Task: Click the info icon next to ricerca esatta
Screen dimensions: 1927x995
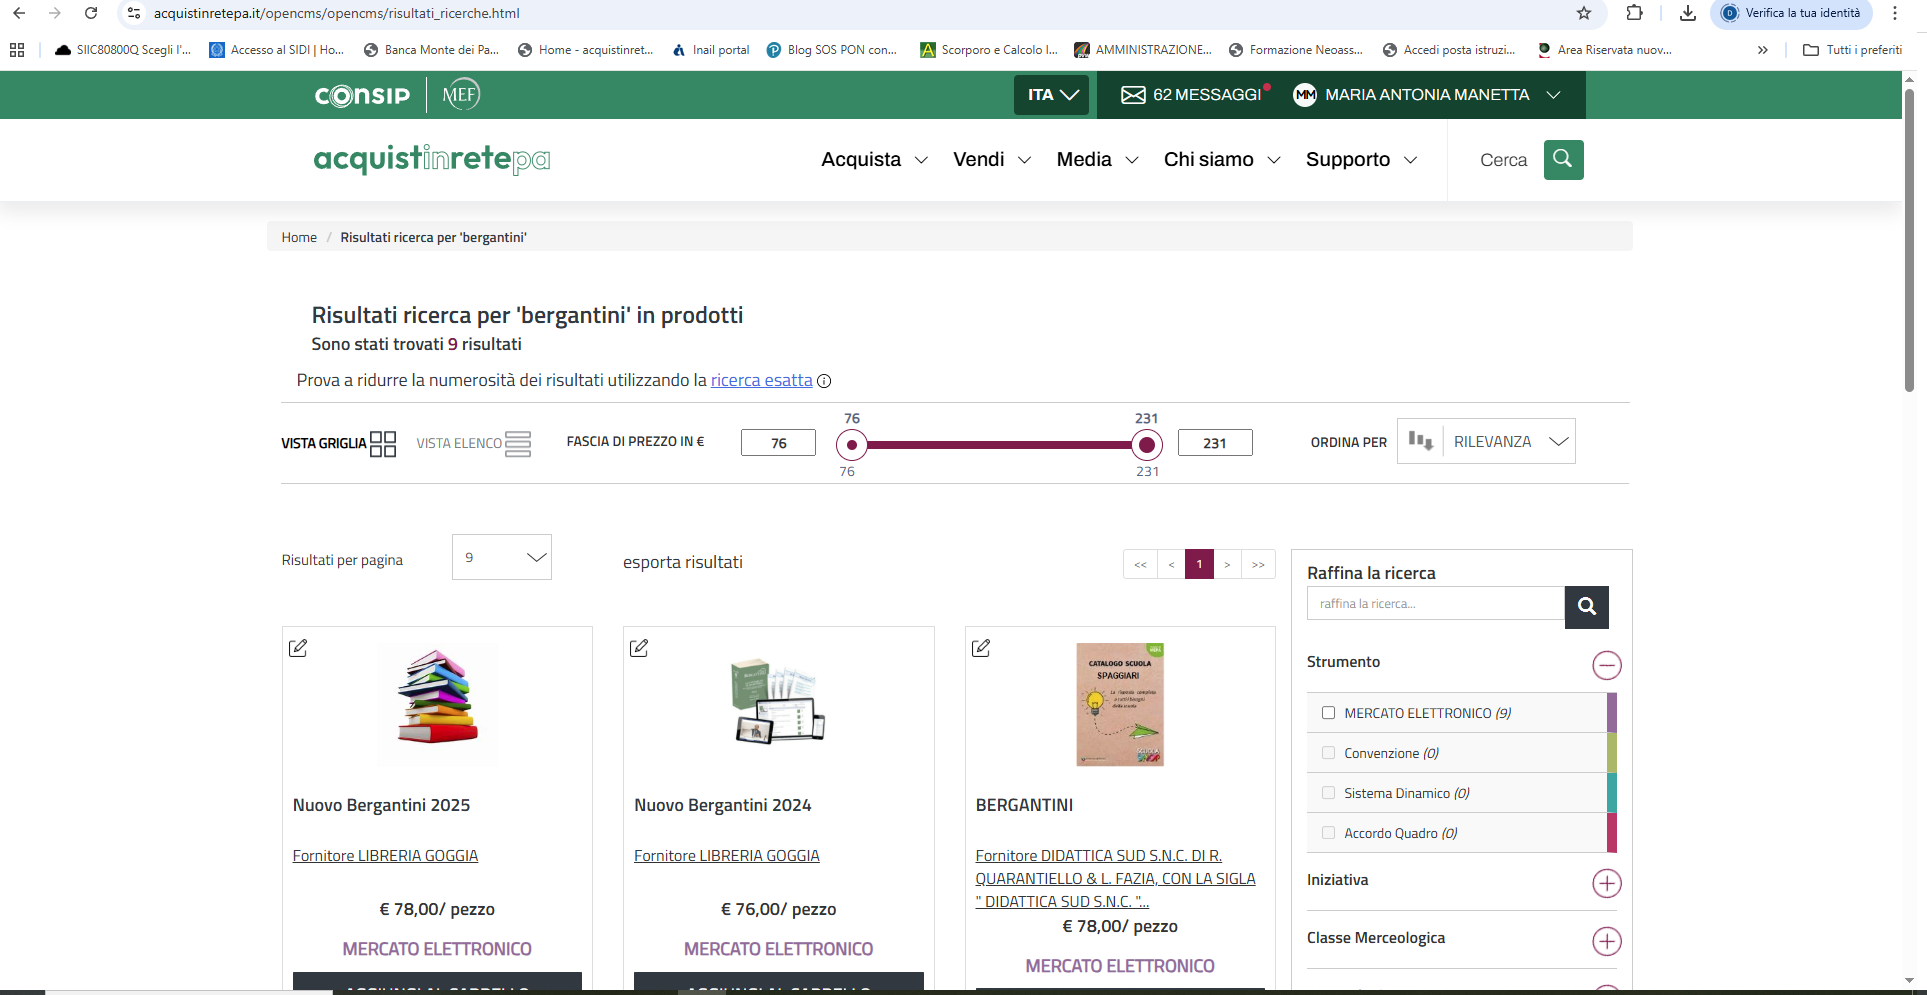Action: (824, 381)
